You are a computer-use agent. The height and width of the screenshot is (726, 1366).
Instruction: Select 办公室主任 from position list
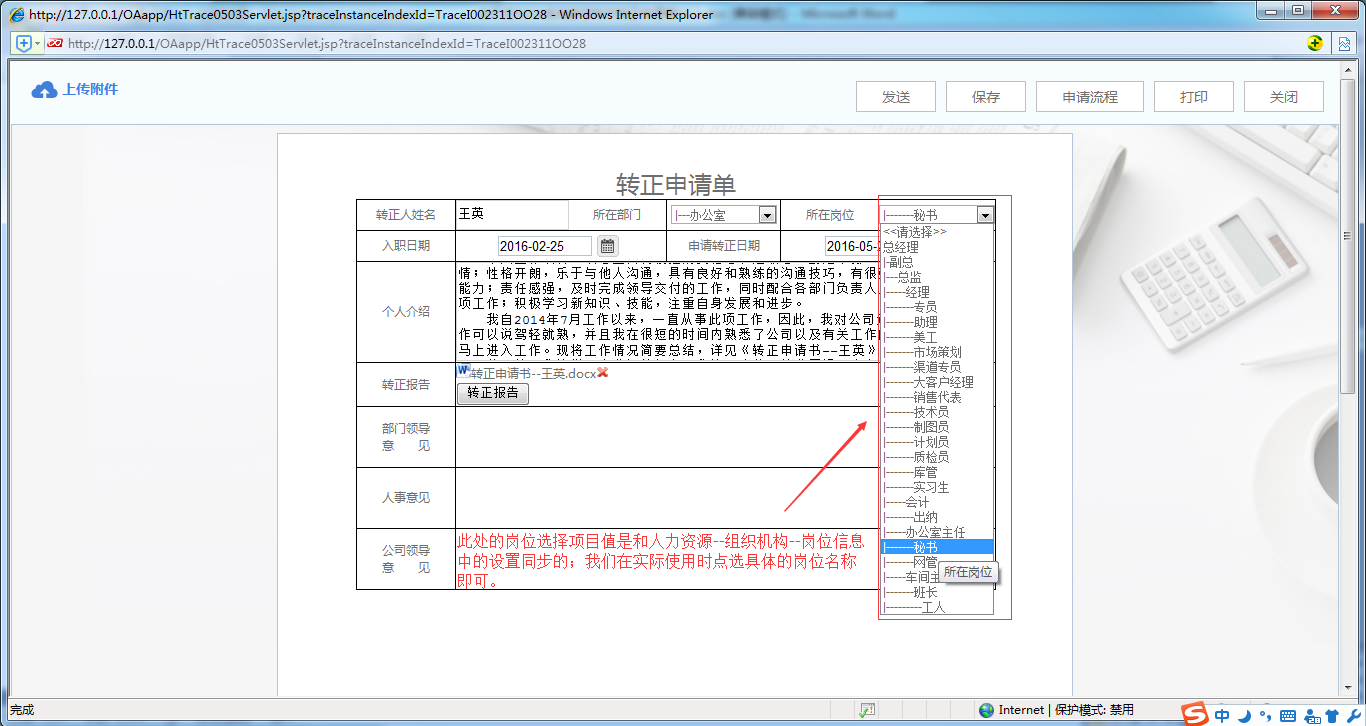pyautogui.click(x=934, y=532)
